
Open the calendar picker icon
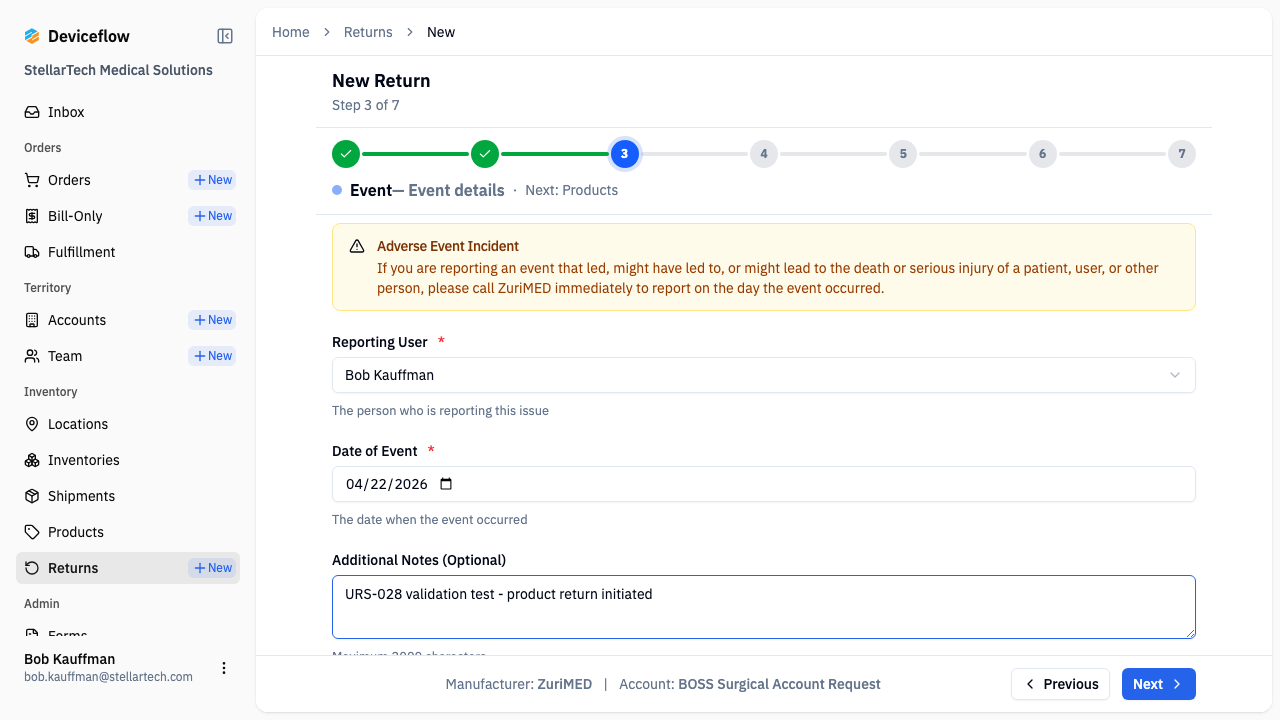(x=446, y=484)
